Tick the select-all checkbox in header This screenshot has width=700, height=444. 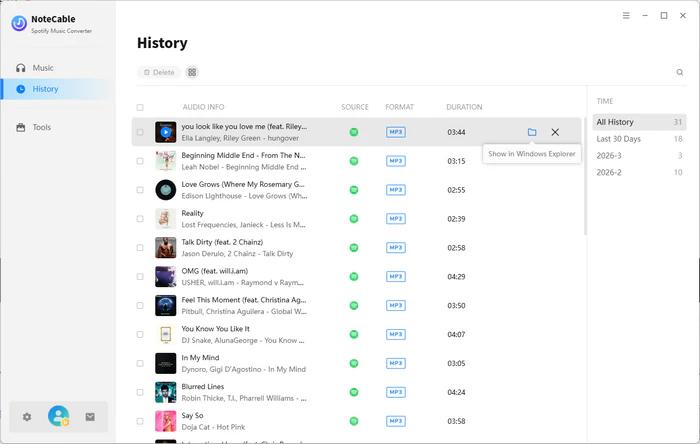pos(140,107)
